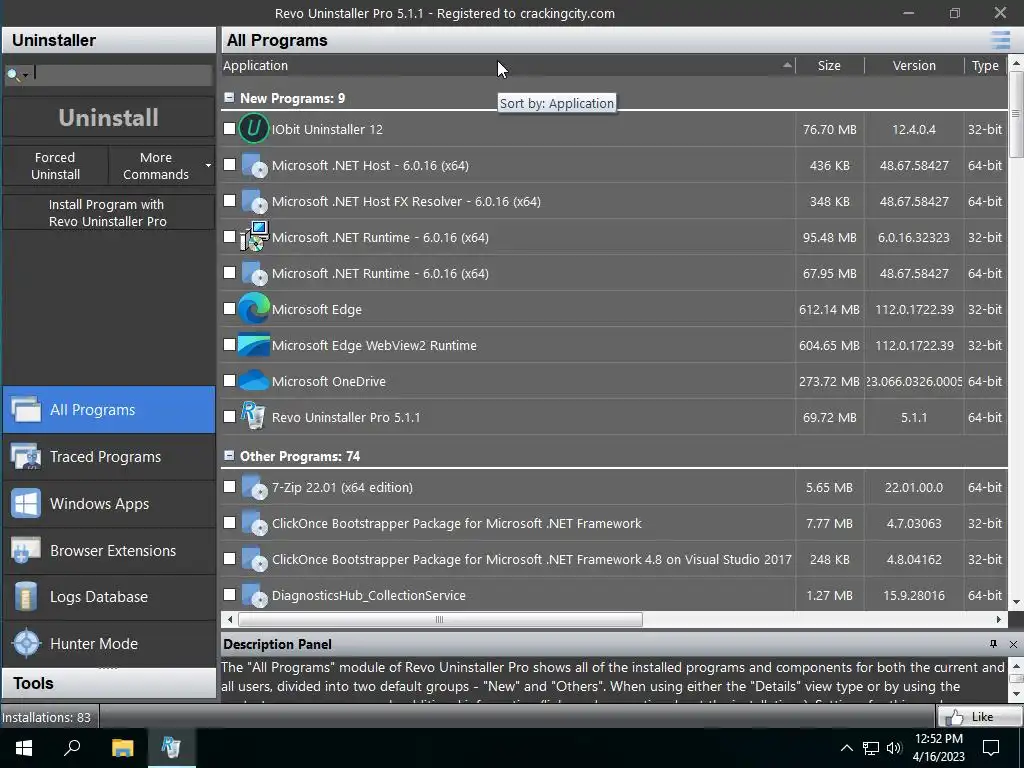Click the horizontal scrollbar thumb

[440, 619]
